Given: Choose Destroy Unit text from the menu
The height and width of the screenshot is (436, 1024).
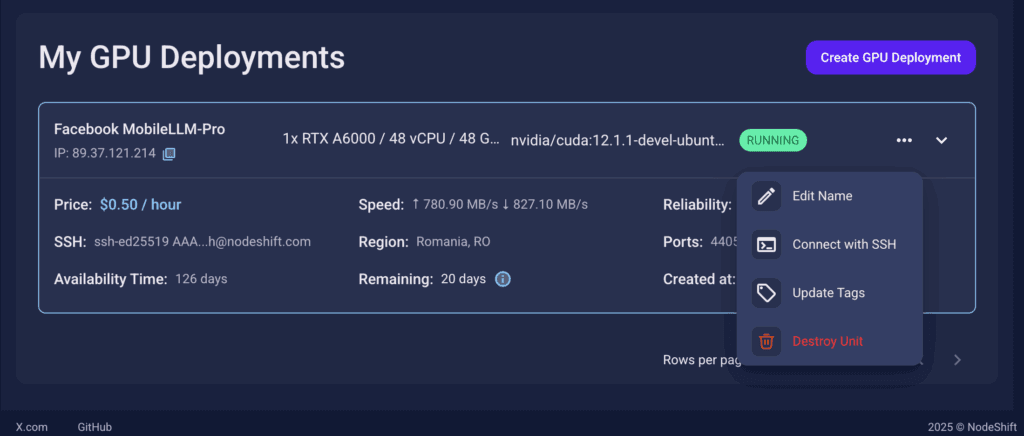Looking at the screenshot, I should click(x=827, y=341).
